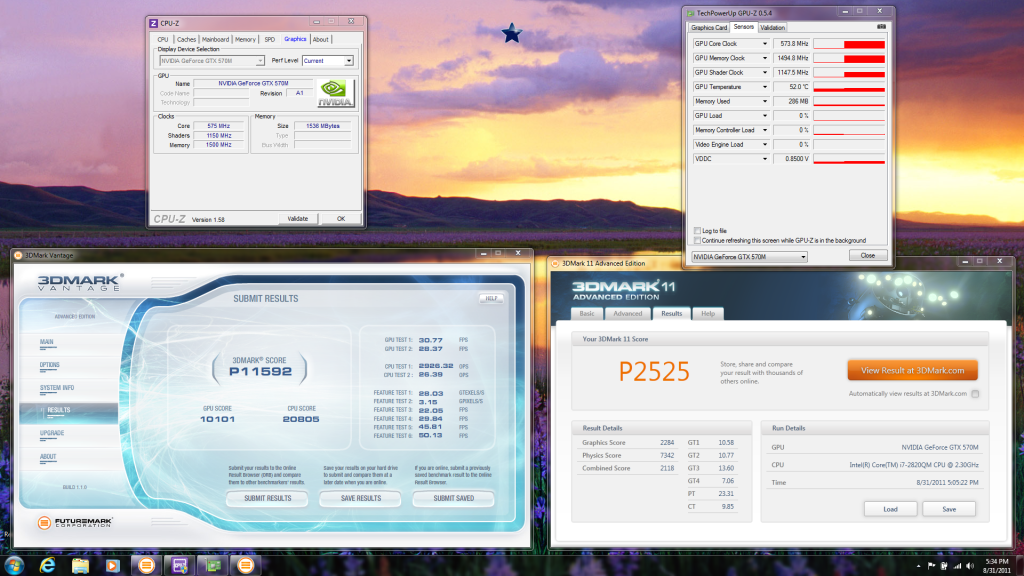Click the 3DMark Vantage title bar icon
This screenshot has width=1024, height=576.
(x=18, y=255)
